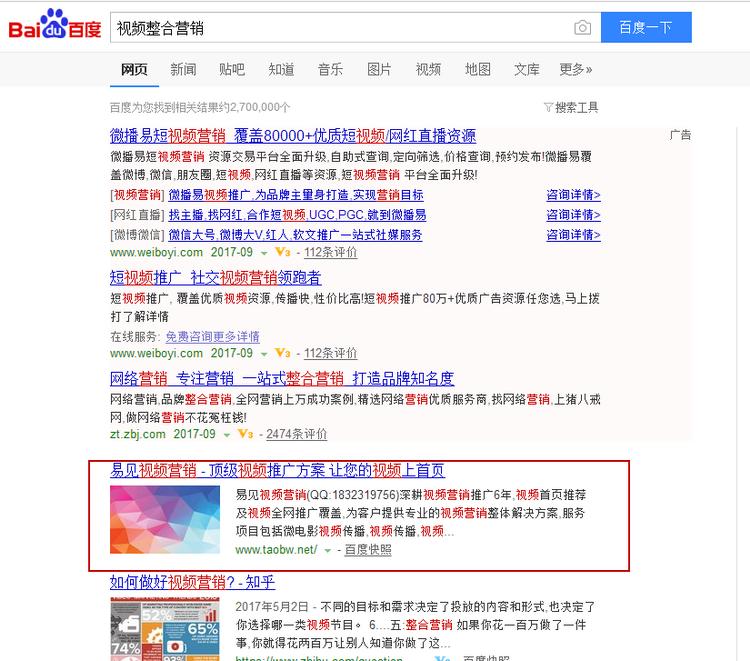Image resolution: width=750 pixels, height=661 pixels.
Task: Open 112条评价 under the first weiboyi ad
Action: (x=331, y=252)
